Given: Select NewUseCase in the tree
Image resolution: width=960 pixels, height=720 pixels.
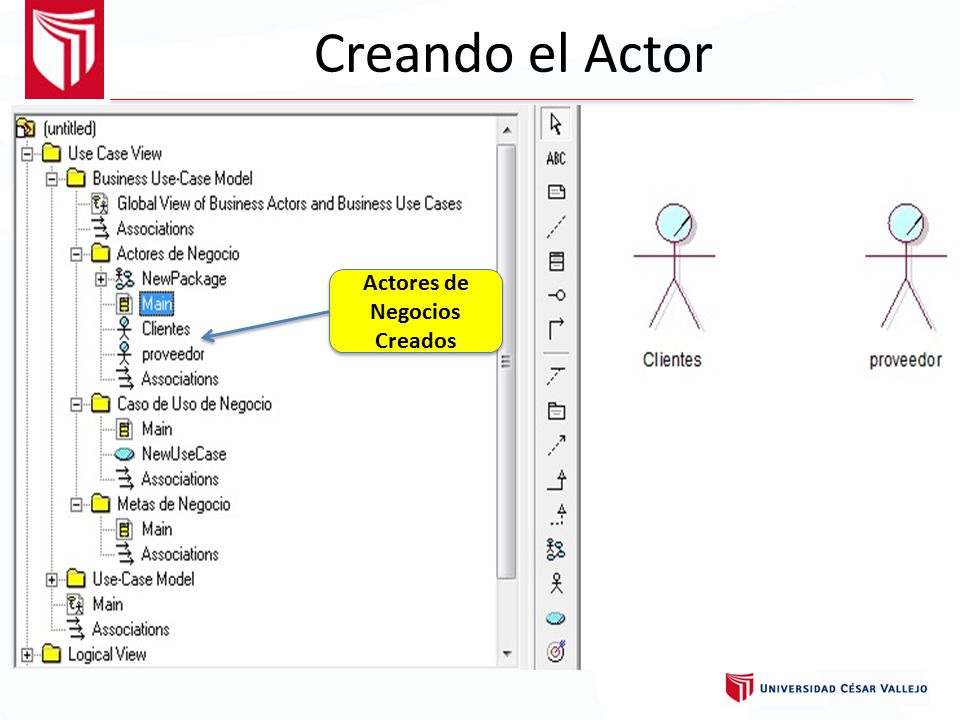Looking at the screenshot, I should tap(184, 454).
